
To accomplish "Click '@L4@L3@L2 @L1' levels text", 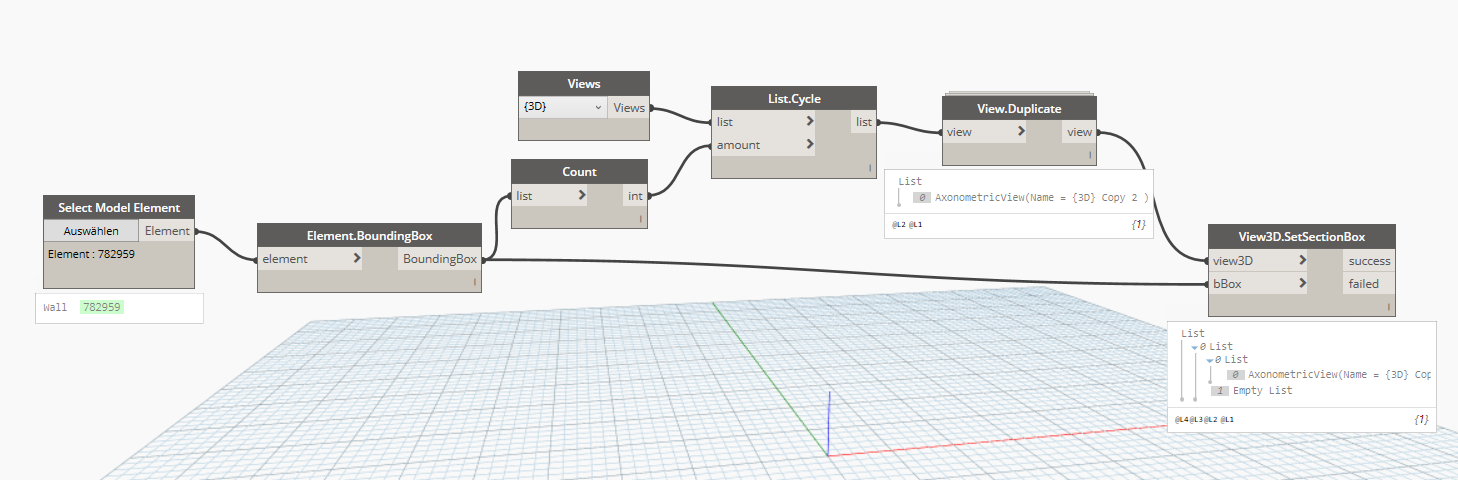I will (1204, 419).
